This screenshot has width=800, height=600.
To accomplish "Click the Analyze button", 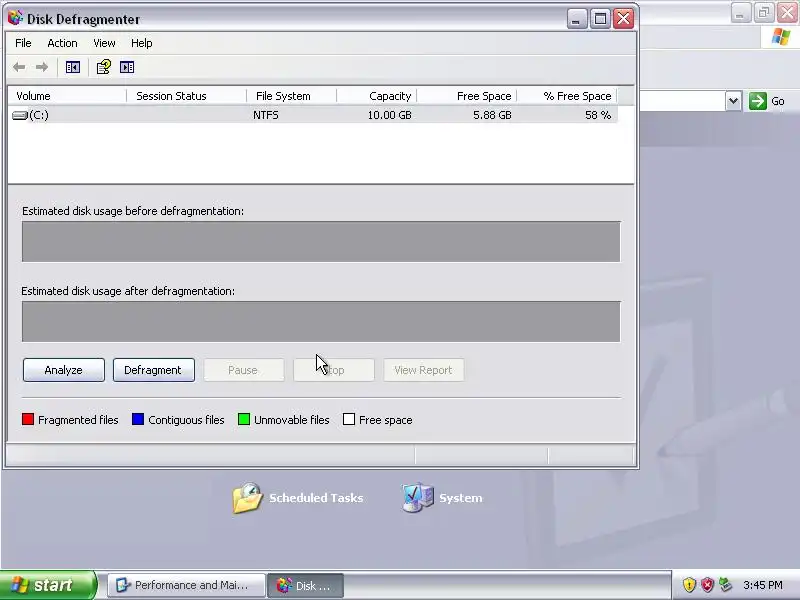I will (64, 370).
